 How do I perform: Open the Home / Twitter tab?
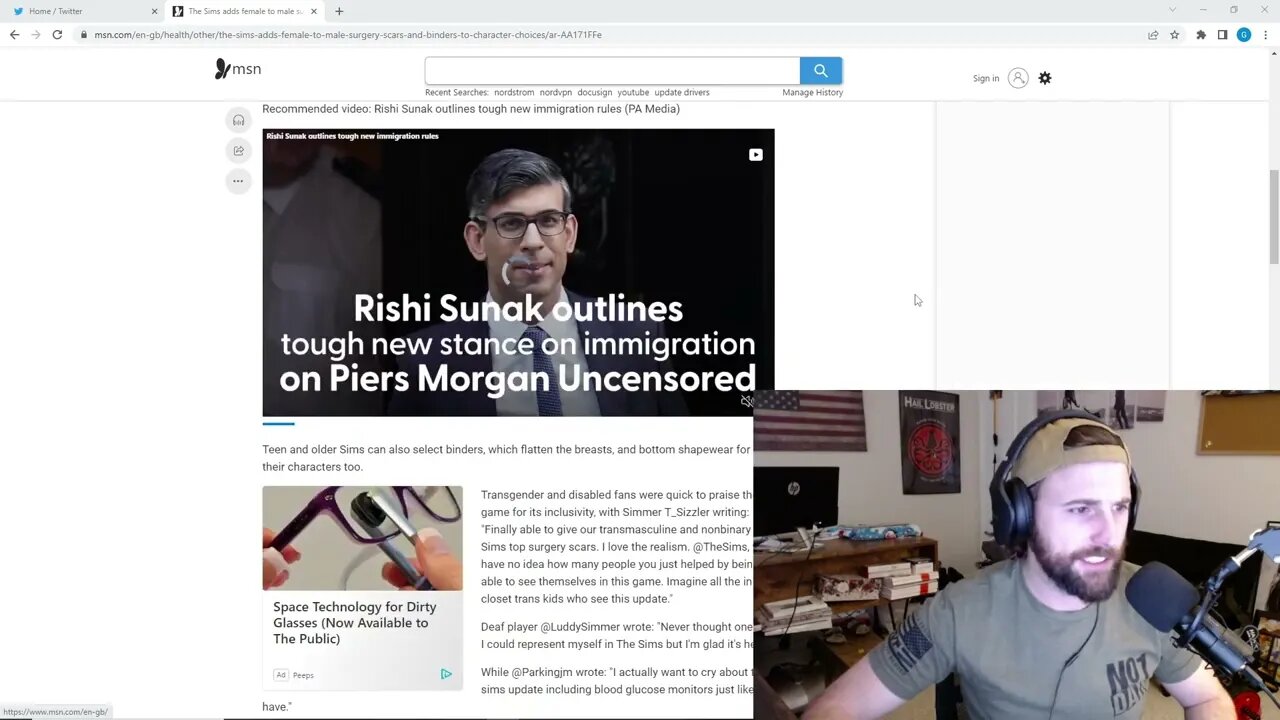click(x=84, y=11)
